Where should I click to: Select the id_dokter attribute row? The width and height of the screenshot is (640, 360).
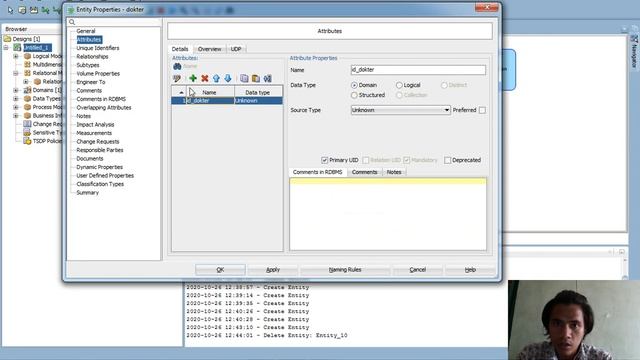click(227, 100)
